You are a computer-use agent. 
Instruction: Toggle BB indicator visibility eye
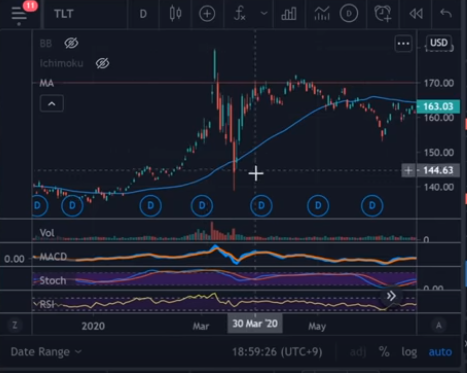71,43
